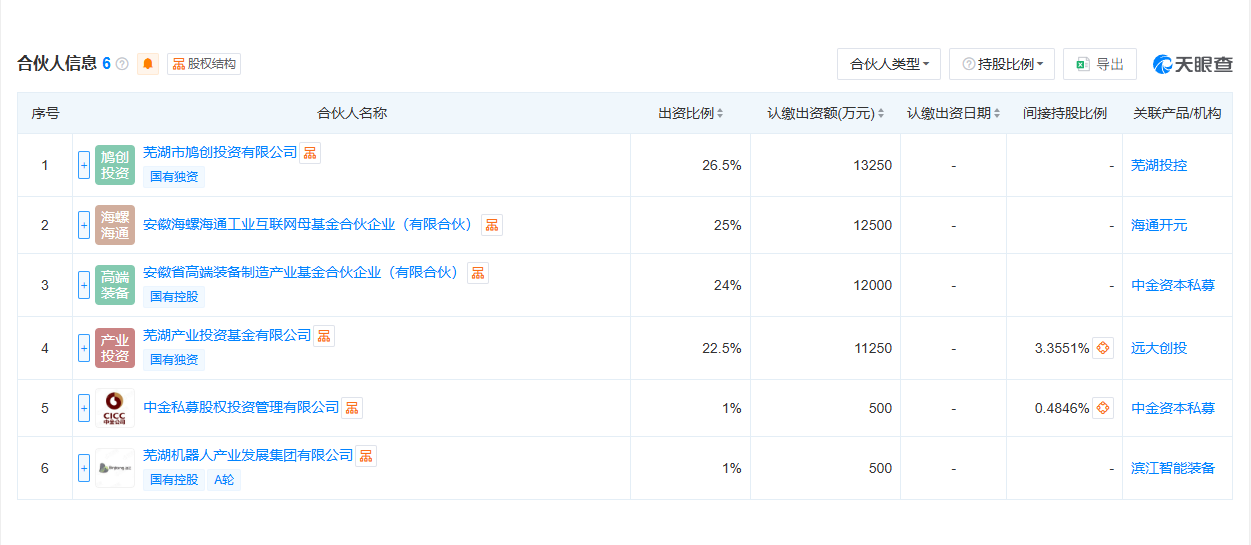The height and width of the screenshot is (545, 1251).
Task: Click equity structure icon next to 中金私募股权投资管理有限公司
Action: tap(352, 408)
